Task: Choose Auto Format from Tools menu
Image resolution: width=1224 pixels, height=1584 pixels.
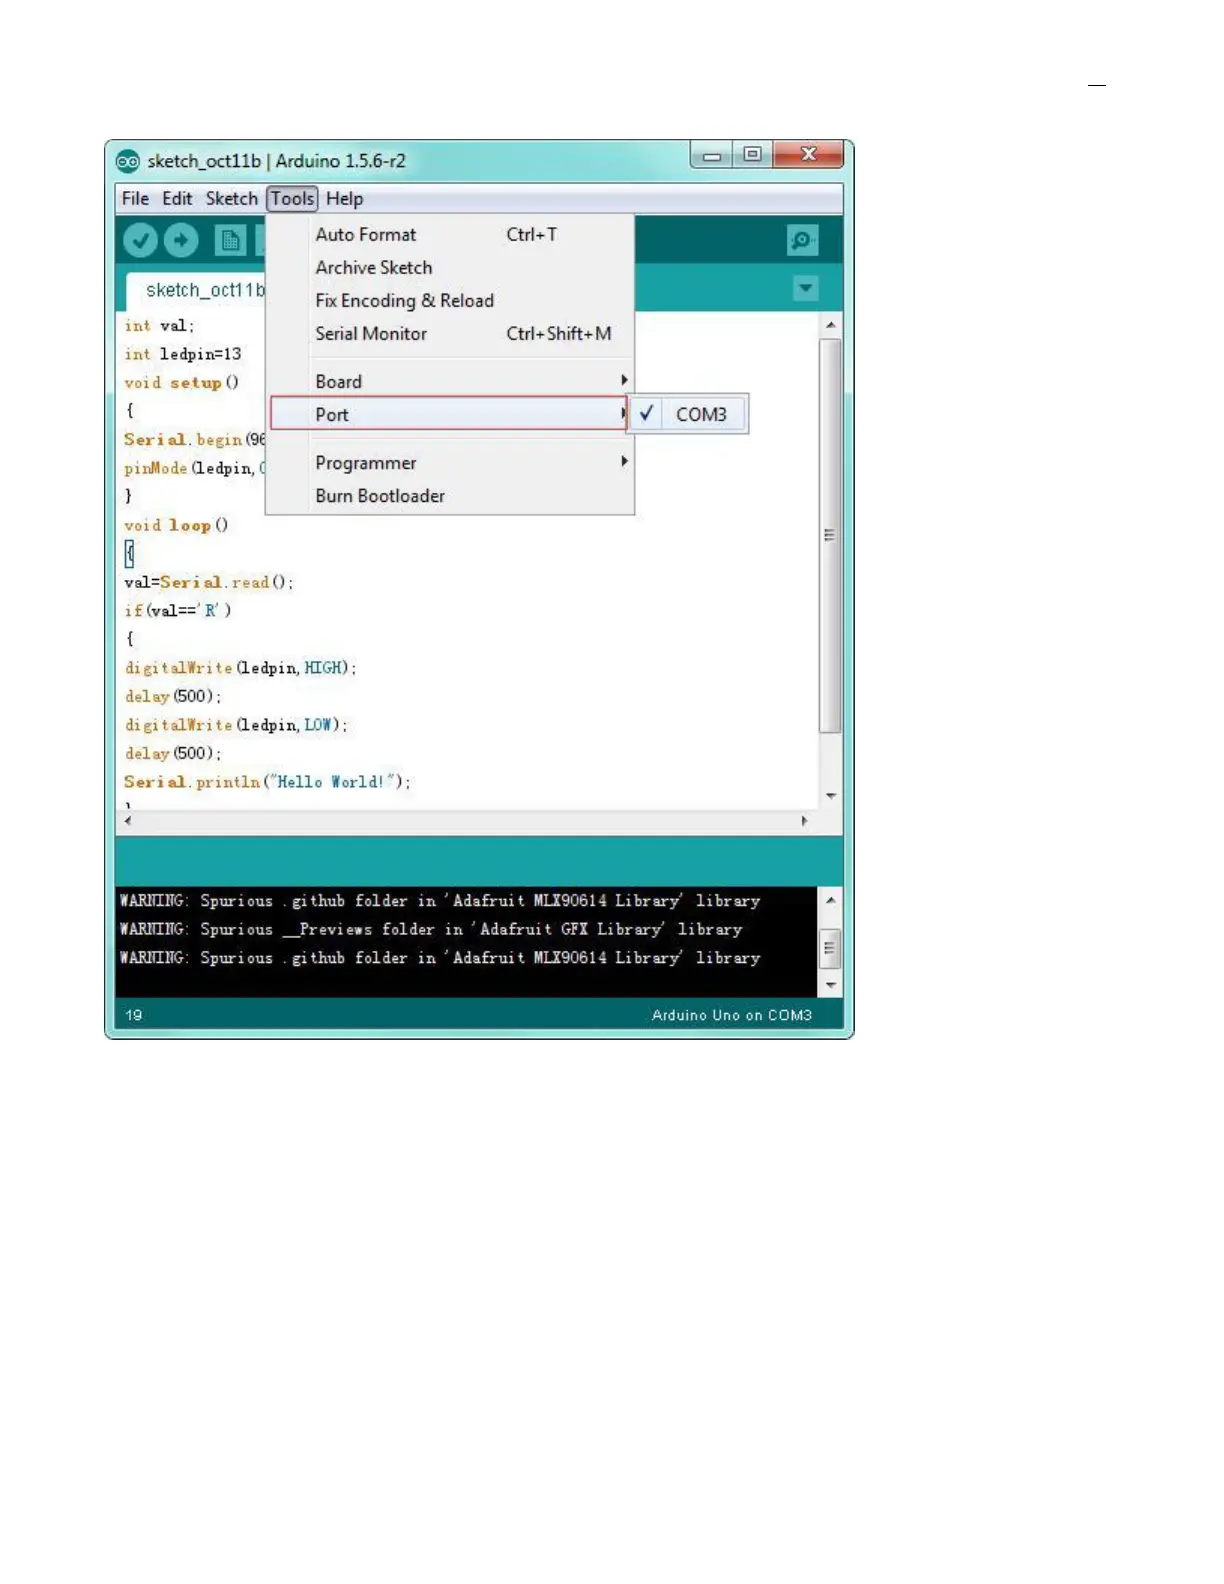Action: [x=450, y=235]
